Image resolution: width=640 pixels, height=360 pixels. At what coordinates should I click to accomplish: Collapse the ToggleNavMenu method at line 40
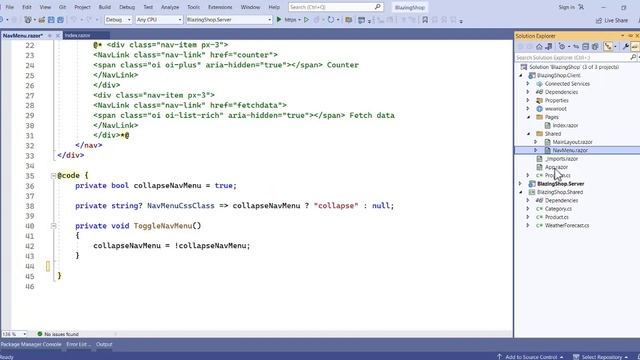pos(53,226)
